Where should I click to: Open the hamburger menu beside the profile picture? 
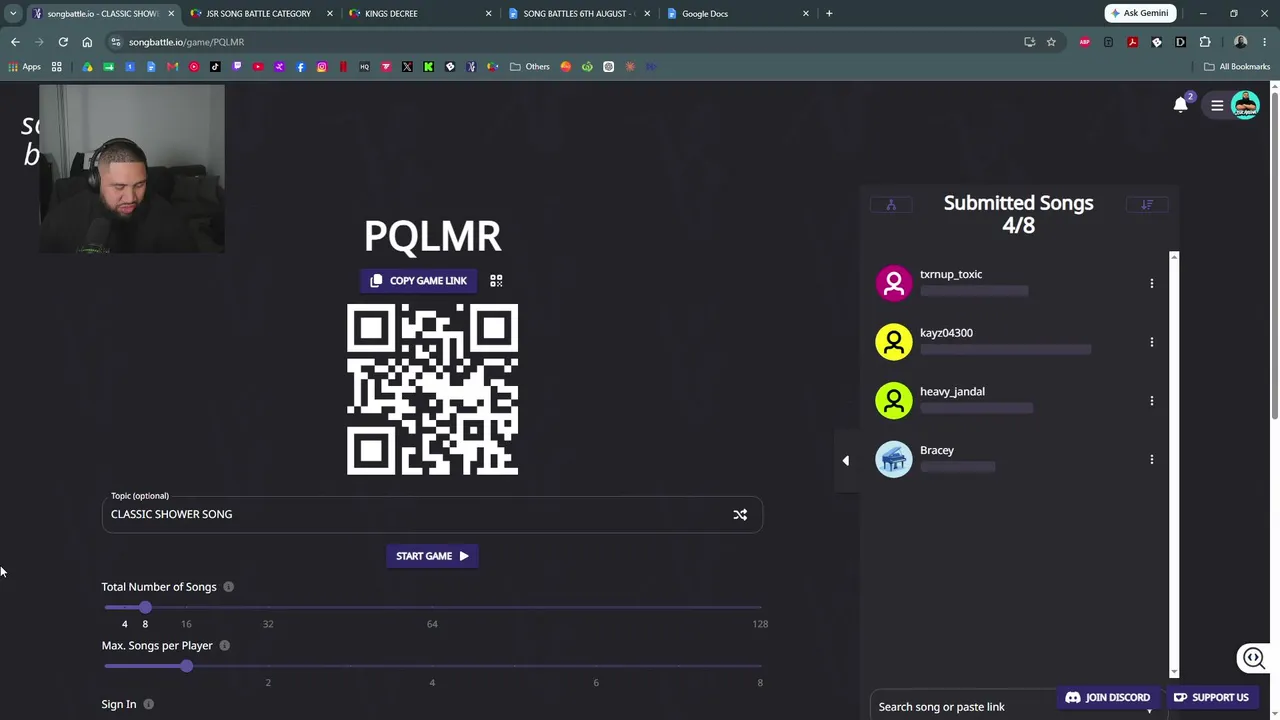point(1217,105)
